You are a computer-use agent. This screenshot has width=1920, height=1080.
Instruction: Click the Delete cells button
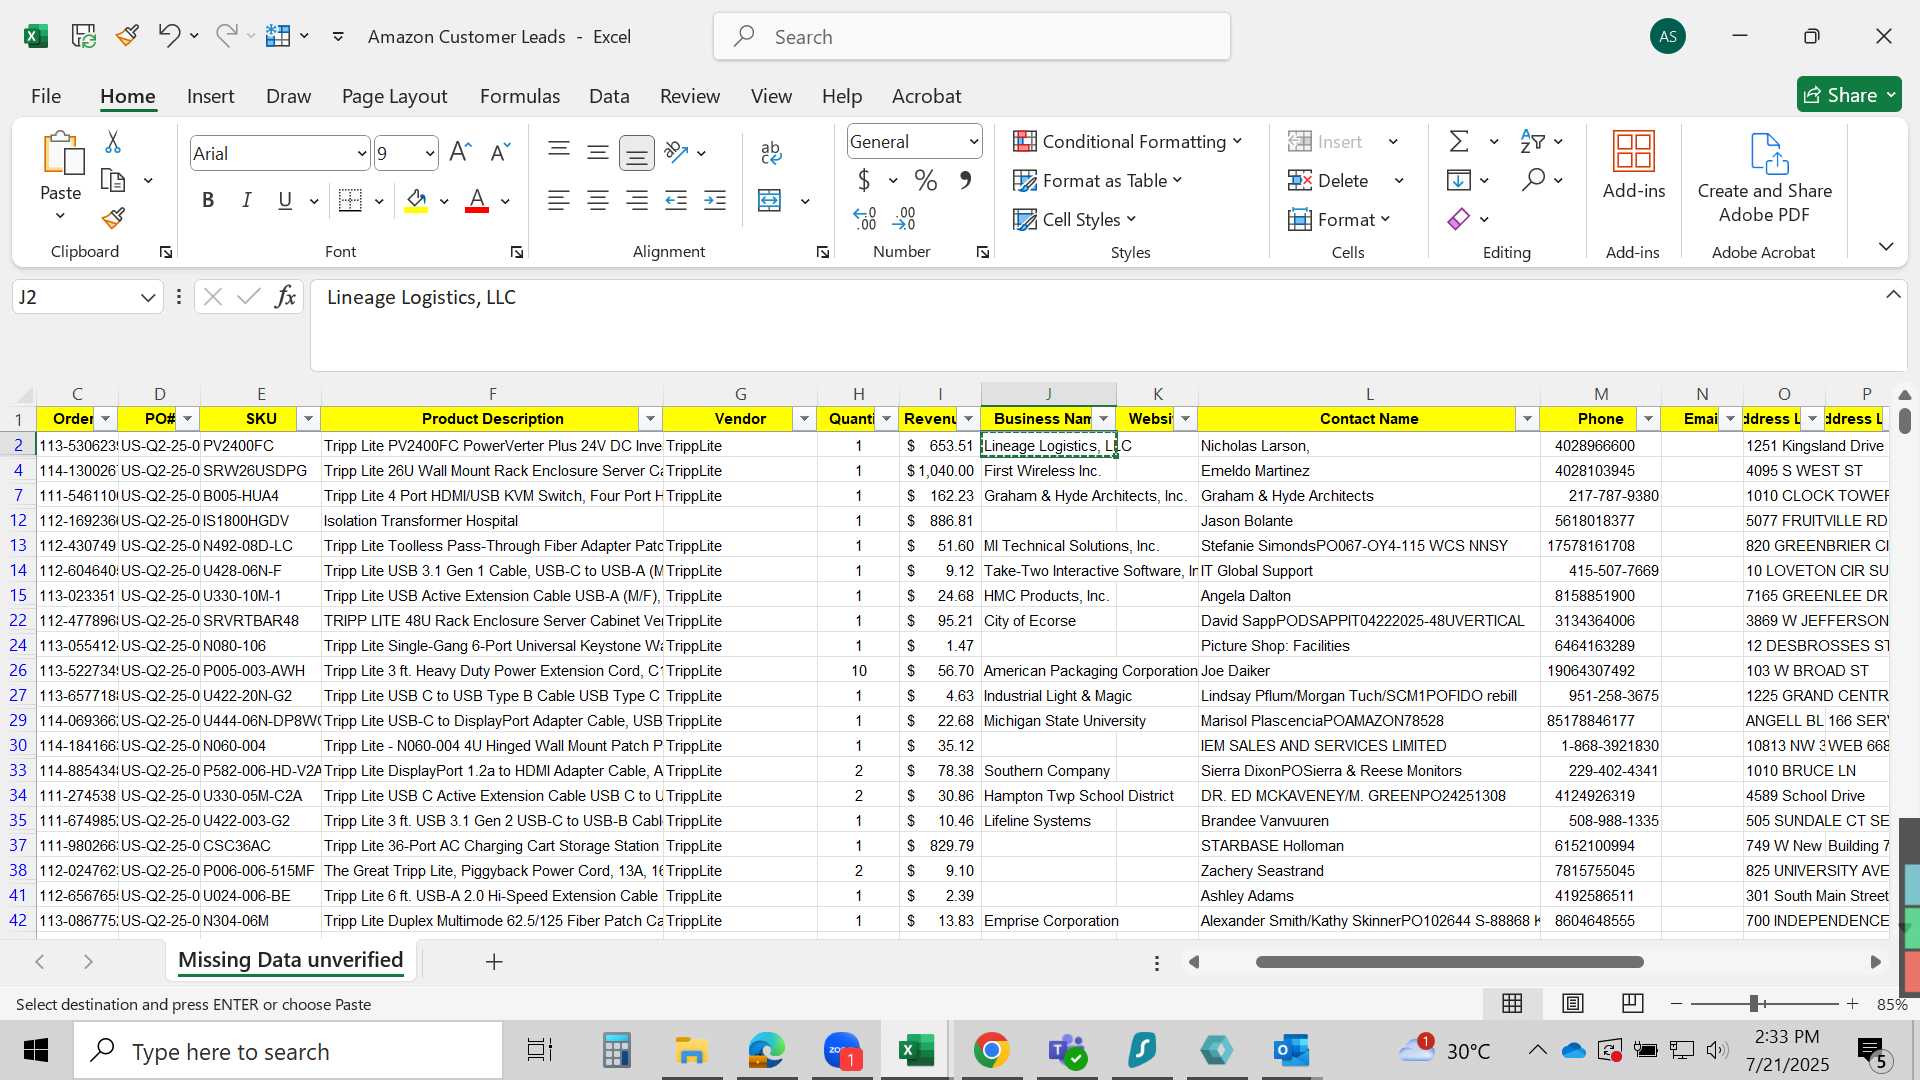(1330, 180)
